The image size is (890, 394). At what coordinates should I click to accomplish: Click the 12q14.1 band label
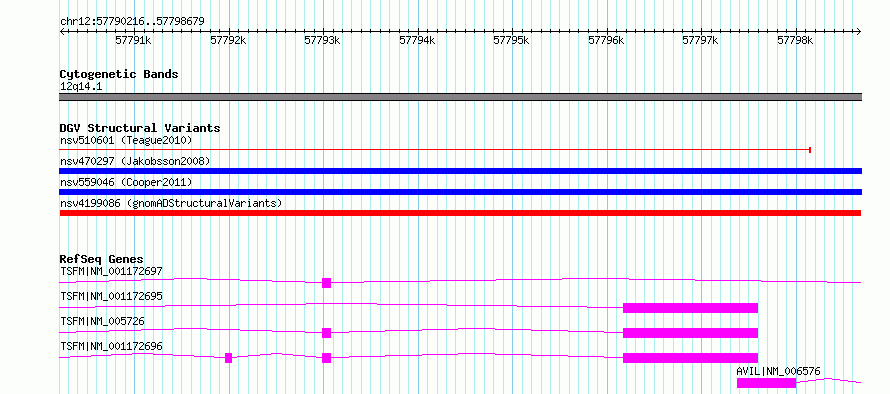(x=81, y=87)
